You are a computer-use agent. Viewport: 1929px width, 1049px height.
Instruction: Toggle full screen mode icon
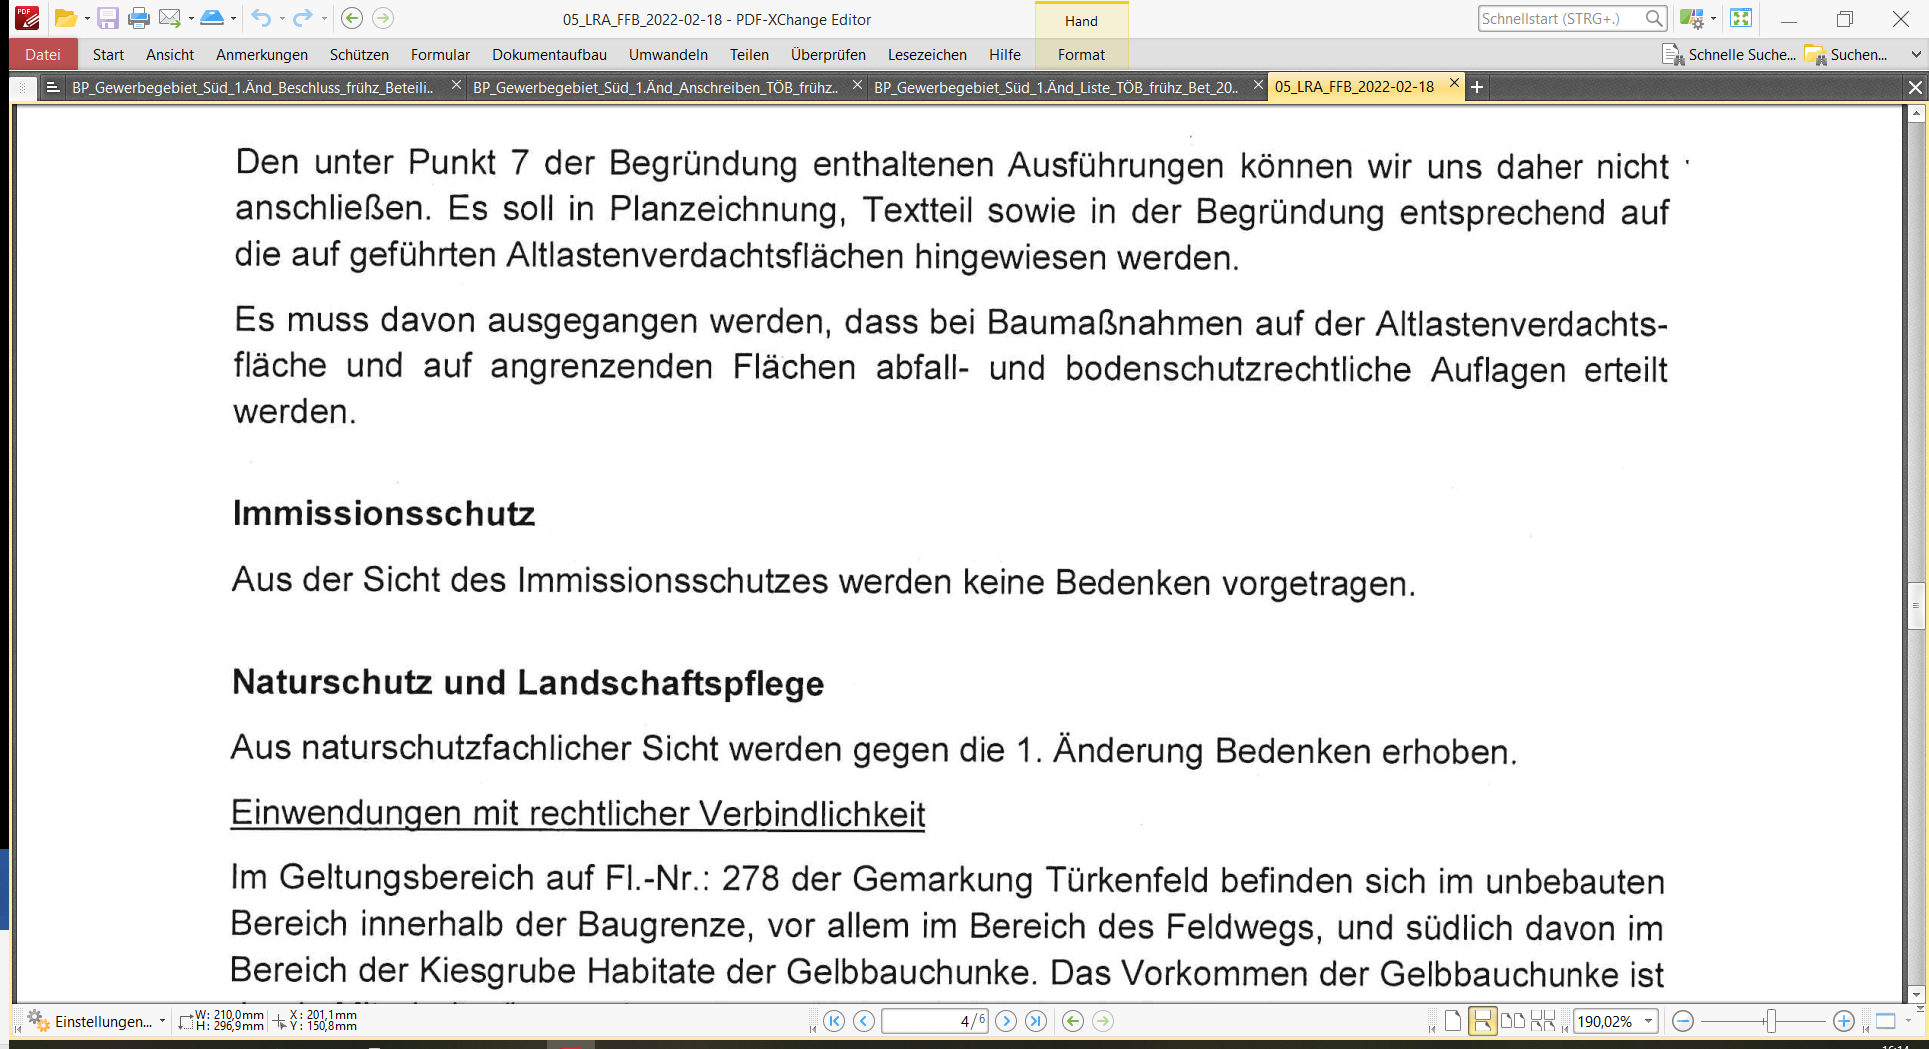1741,18
